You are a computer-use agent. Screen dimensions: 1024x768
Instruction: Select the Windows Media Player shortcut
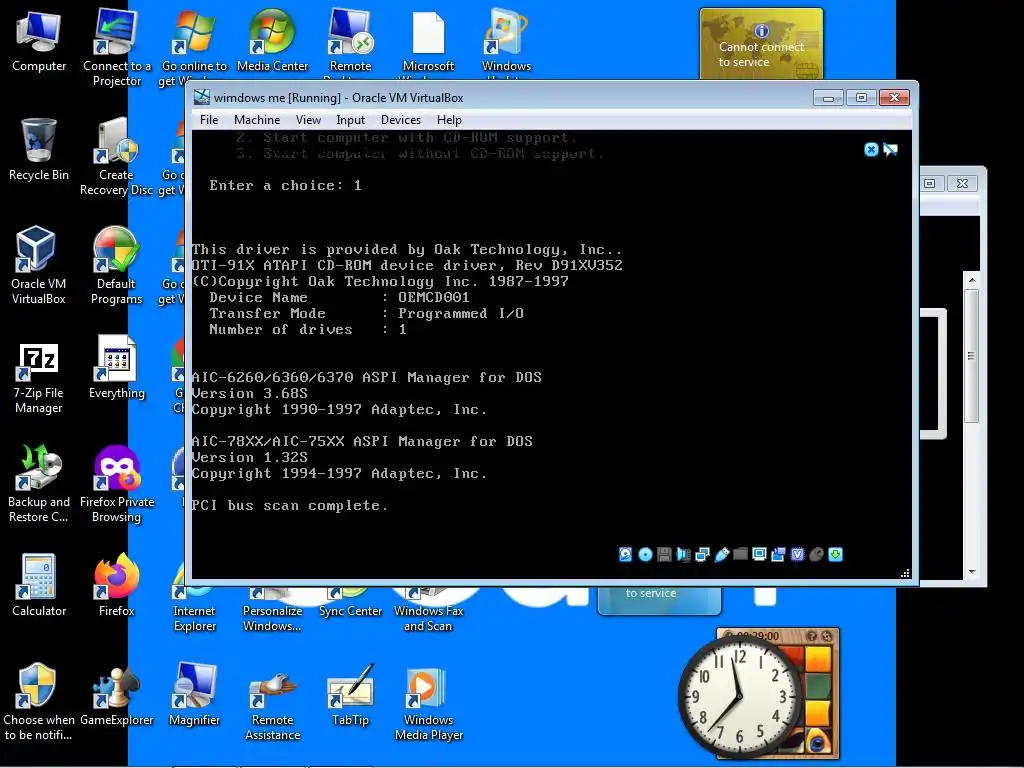(428, 704)
